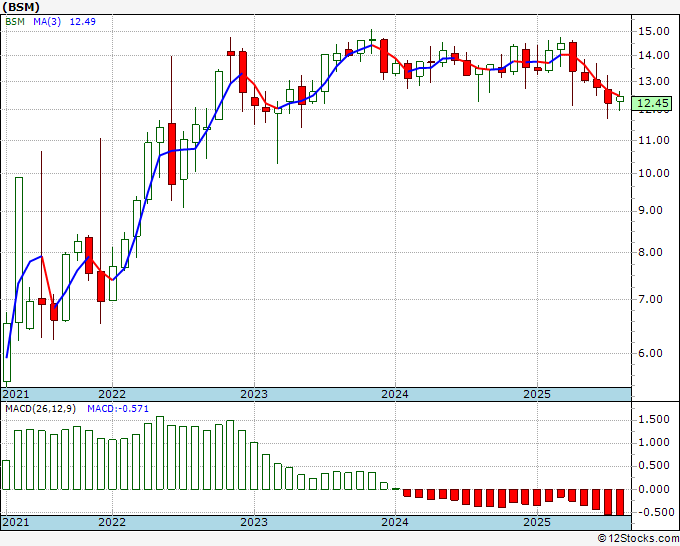Viewport: 680px width, 546px height.
Task: Click 2024 on the price chart timeline
Action: tap(395, 394)
